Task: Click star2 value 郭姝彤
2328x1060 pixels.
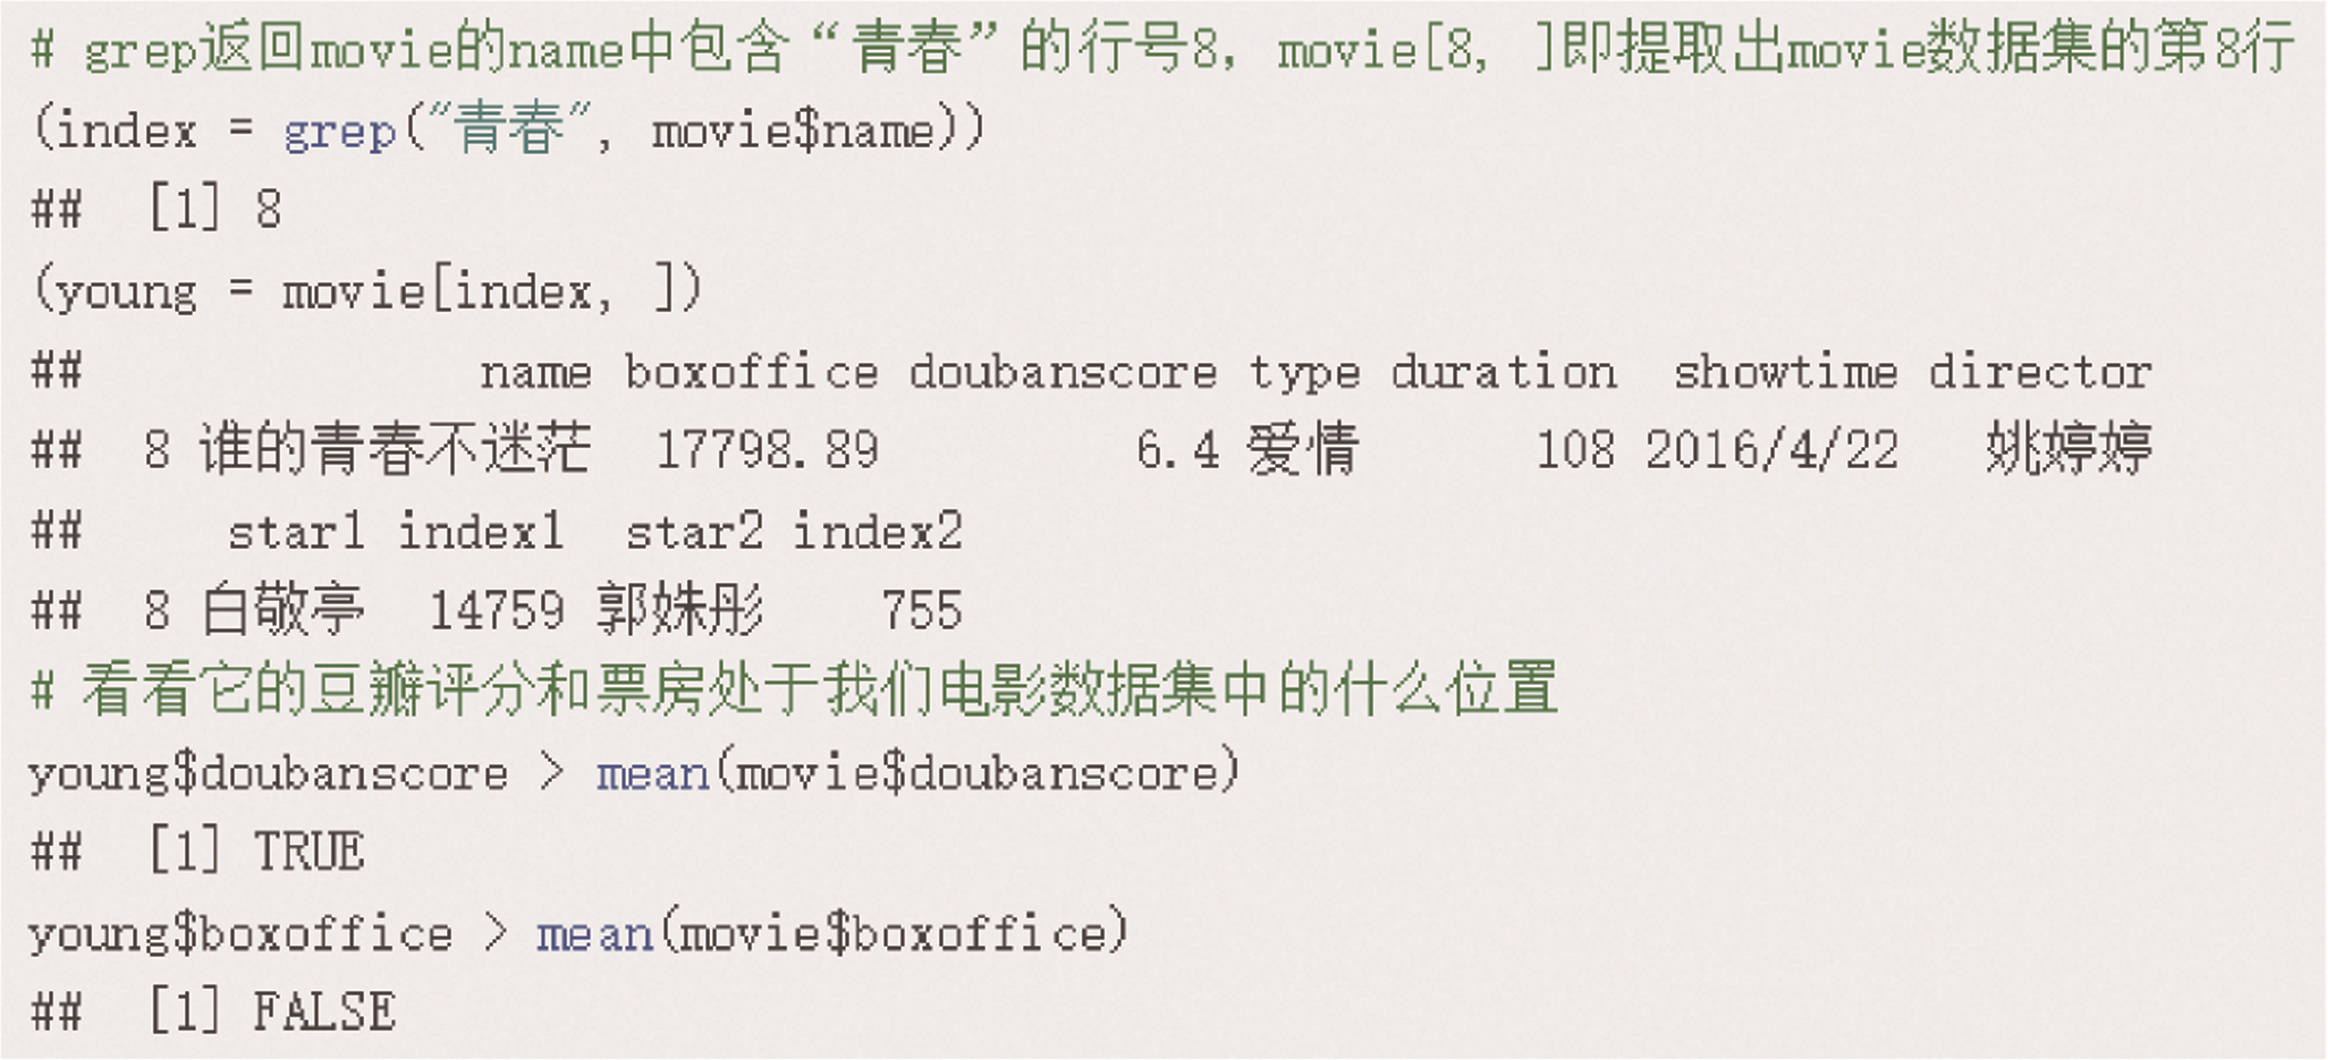Action: (680, 610)
